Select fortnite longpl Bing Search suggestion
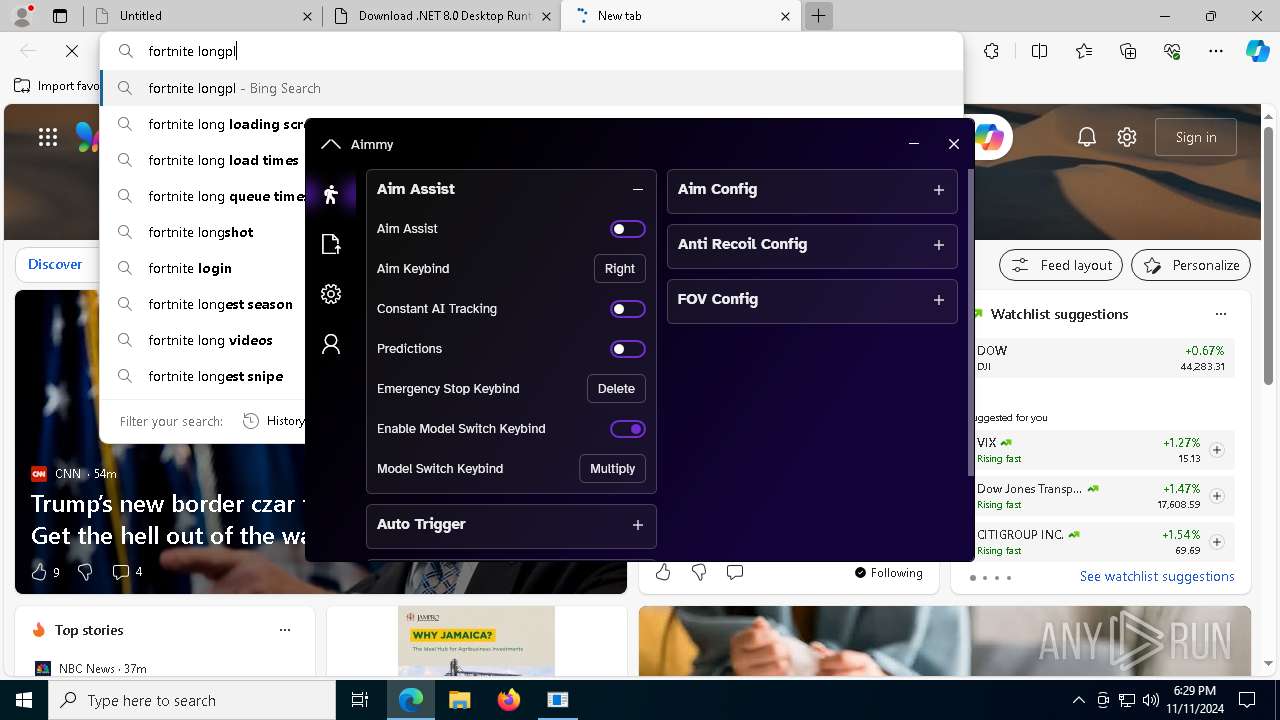This screenshot has width=1280, height=720. tap(531, 88)
